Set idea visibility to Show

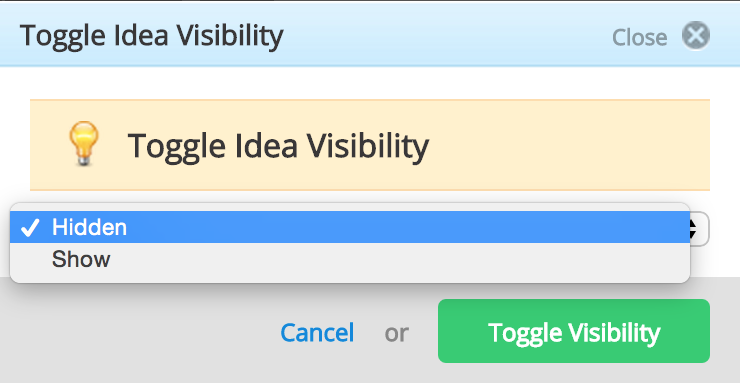point(350,259)
